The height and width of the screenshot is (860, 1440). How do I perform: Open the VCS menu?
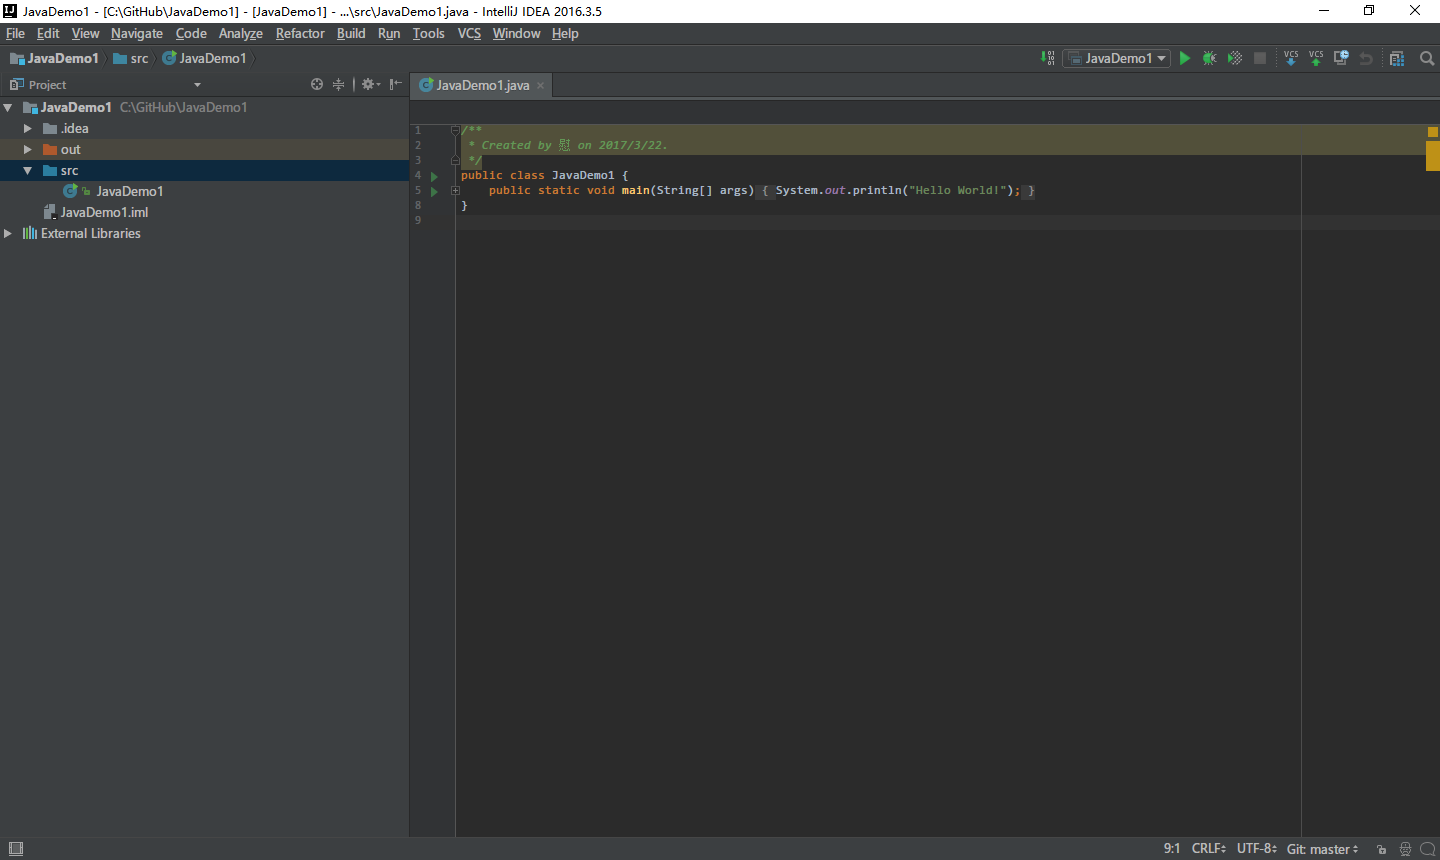click(469, 33)
